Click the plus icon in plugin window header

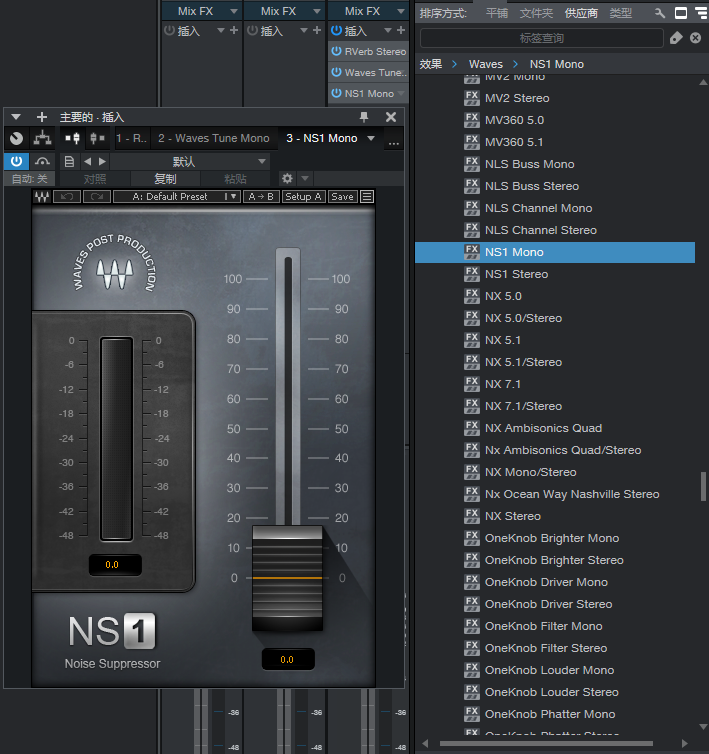pos(42,117)
